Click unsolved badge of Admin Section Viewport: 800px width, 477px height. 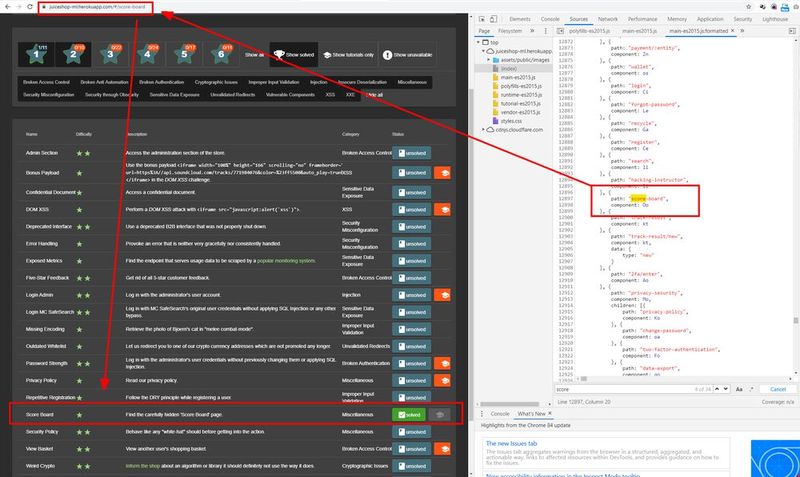[x=412, y=153]
